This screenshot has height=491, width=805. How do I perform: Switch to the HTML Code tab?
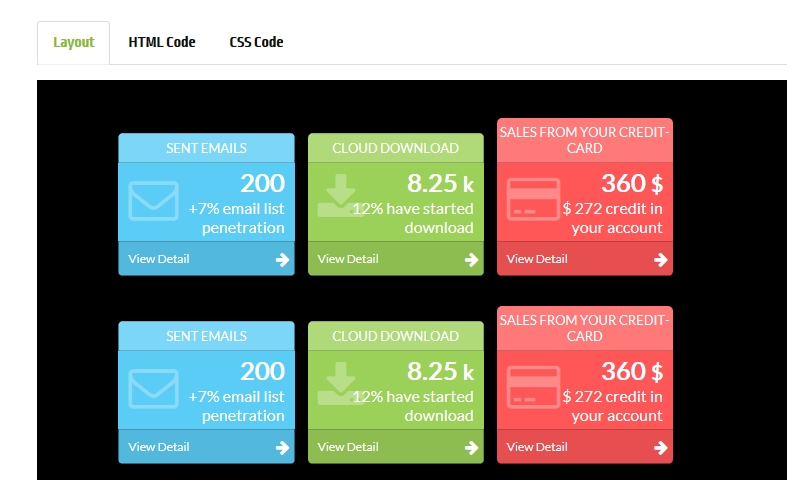tap(162, 42)
